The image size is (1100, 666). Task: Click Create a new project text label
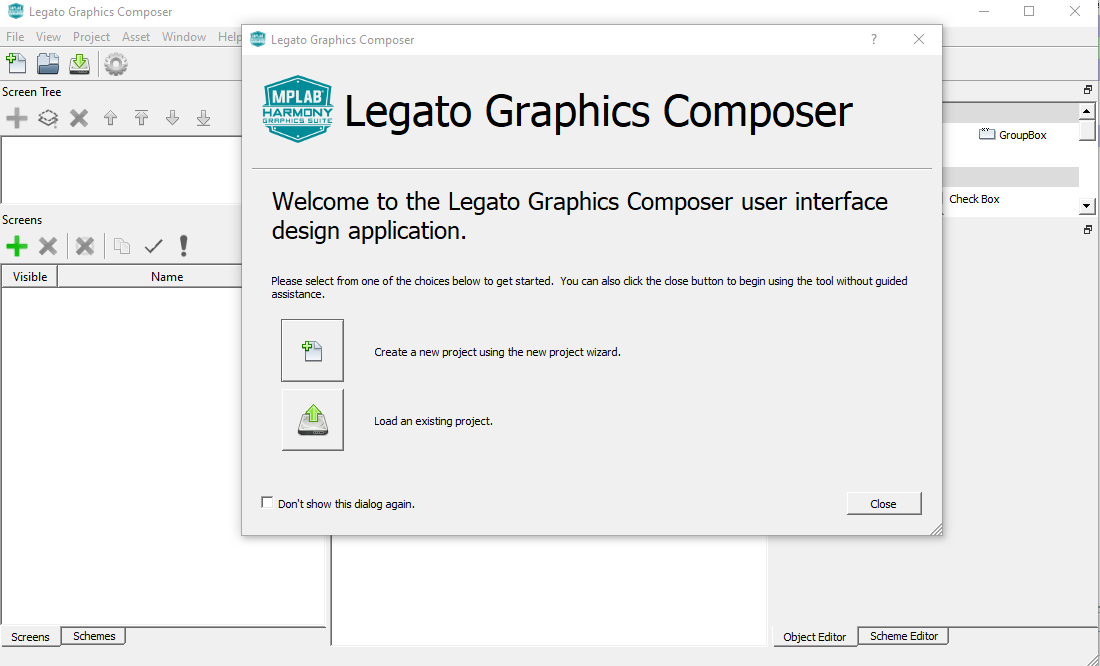[497, 352]
